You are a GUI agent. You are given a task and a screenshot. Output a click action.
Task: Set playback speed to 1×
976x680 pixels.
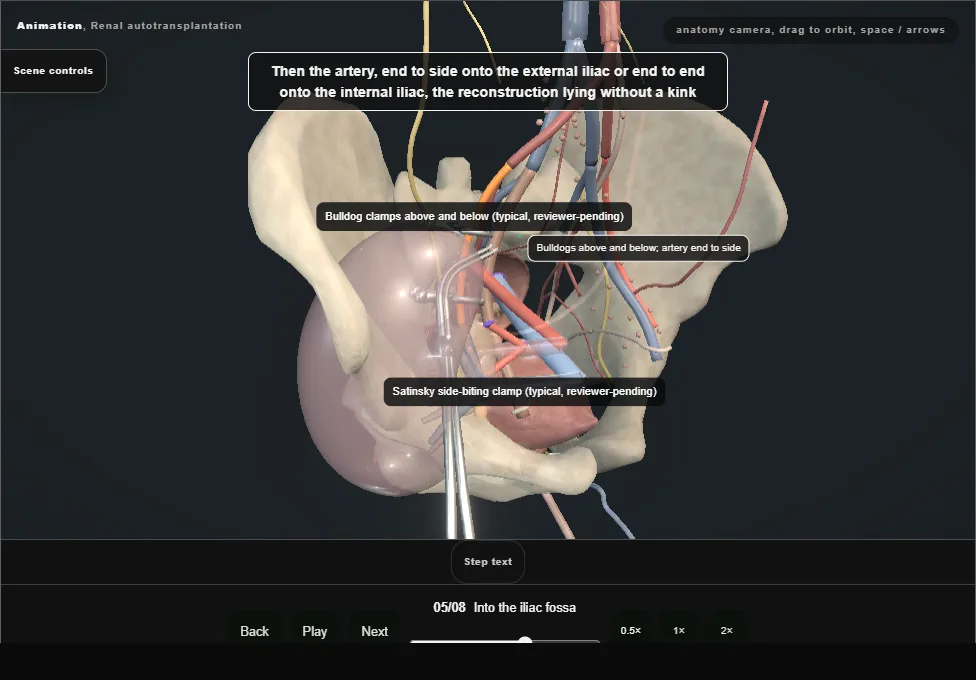(x=679, y=630)
